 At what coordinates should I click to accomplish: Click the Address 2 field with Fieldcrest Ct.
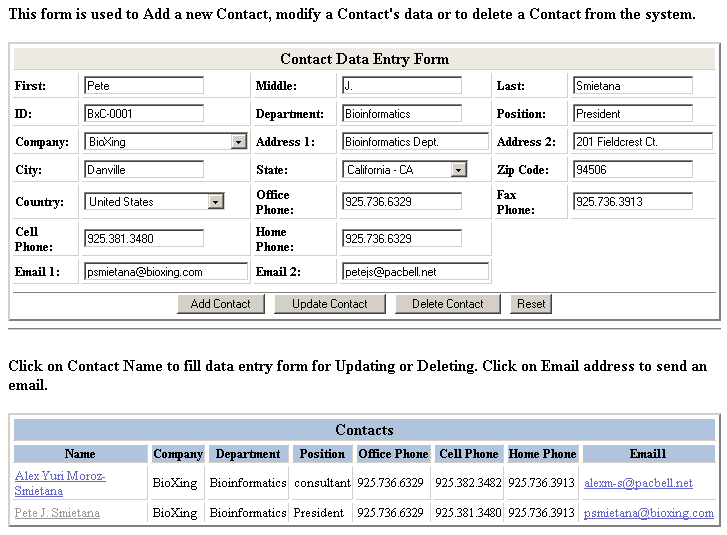point(642,142)
